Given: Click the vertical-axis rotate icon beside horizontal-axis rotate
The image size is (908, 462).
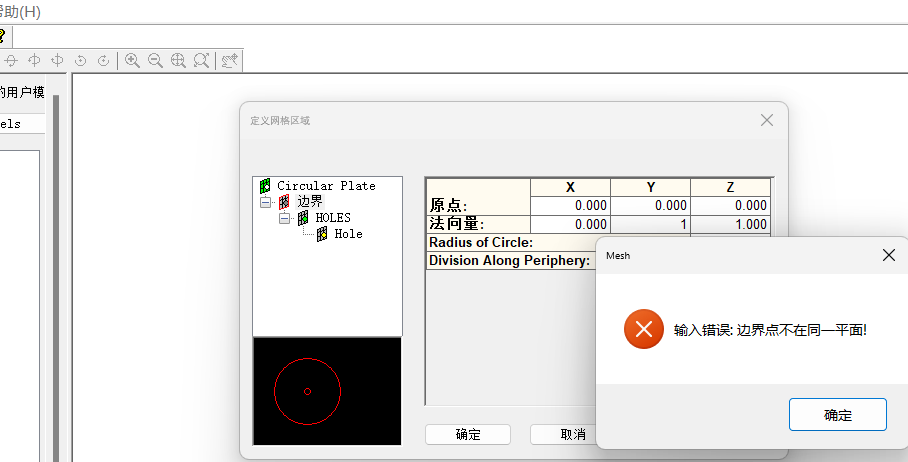Looking at the screenshot, I should [34, 60].
